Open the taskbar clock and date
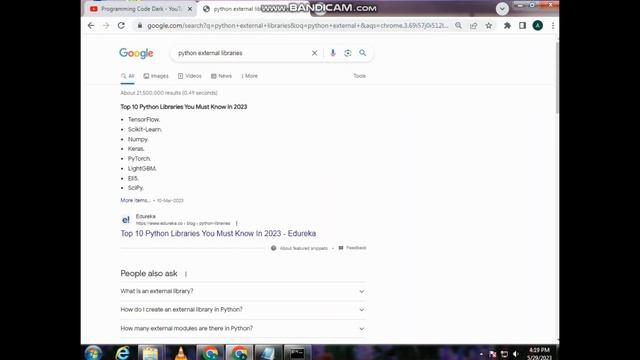The width and height of the screenshot is (640, 360). (x=539, y=353)
